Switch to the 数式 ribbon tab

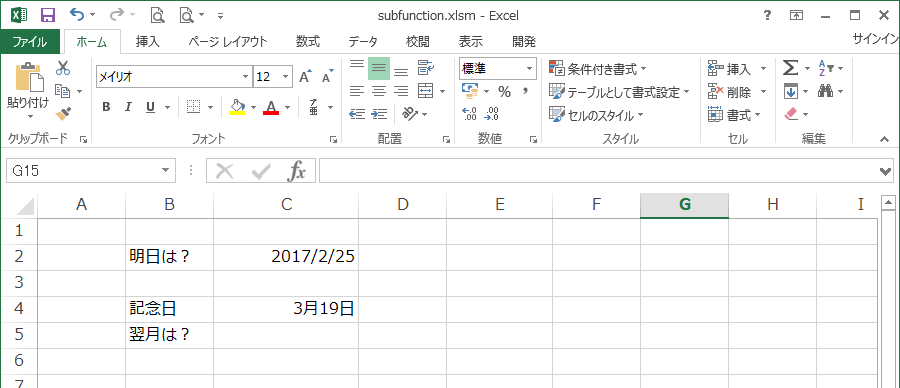pos(308,42)
